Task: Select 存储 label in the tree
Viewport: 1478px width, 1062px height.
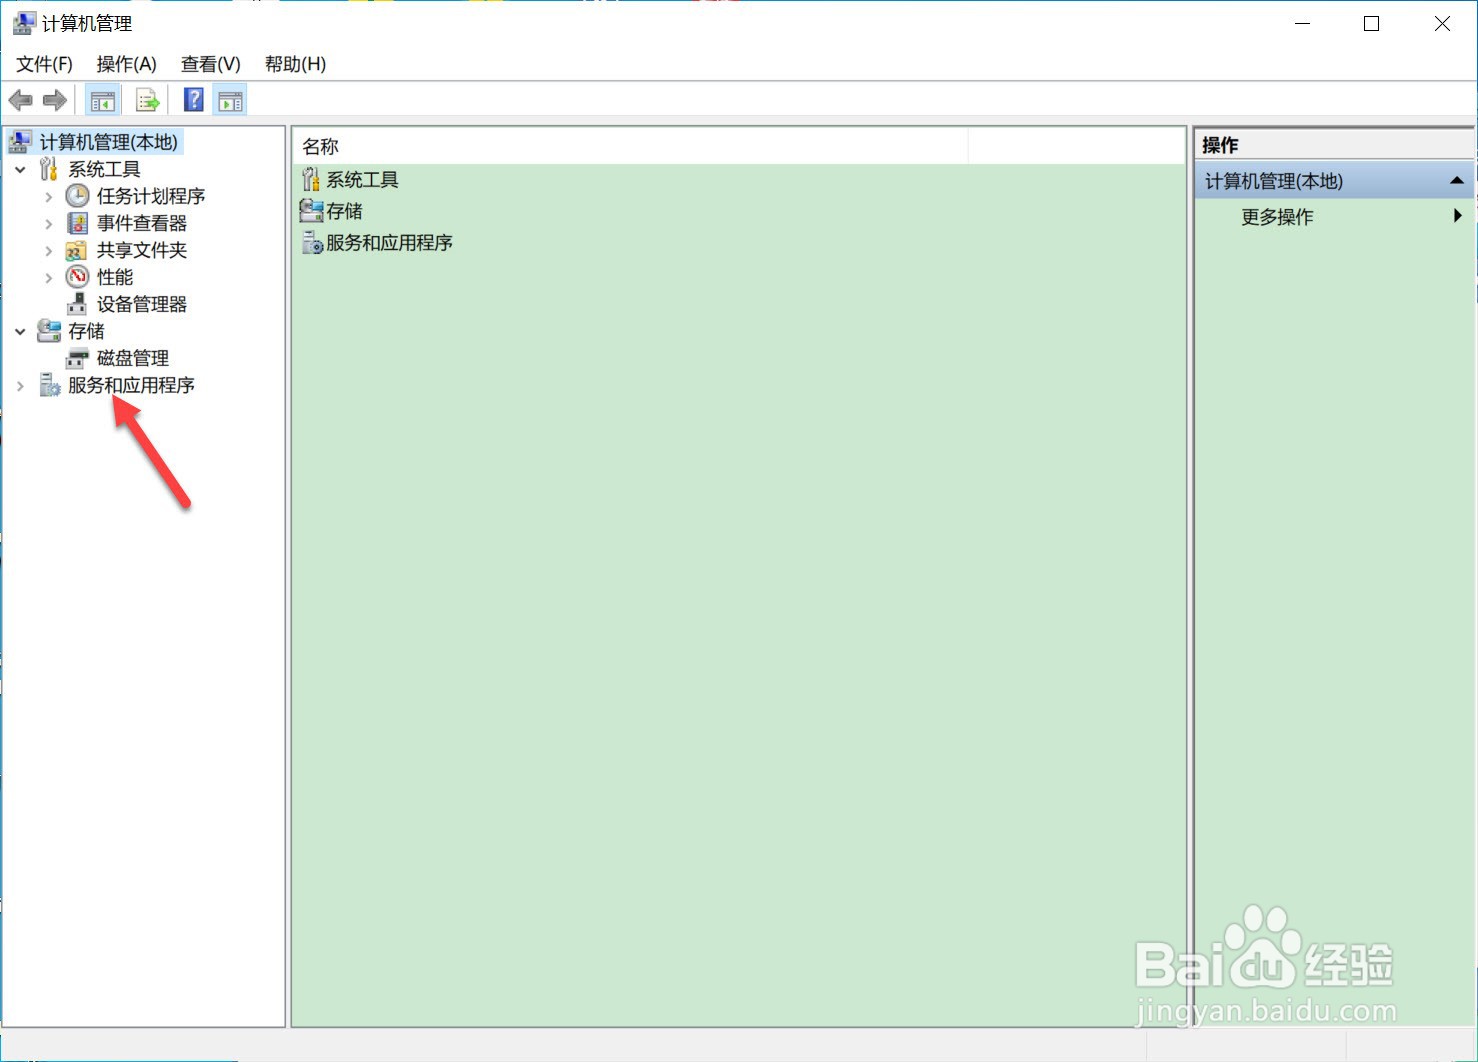Action: pyautogui.click(x=86, y=331)
